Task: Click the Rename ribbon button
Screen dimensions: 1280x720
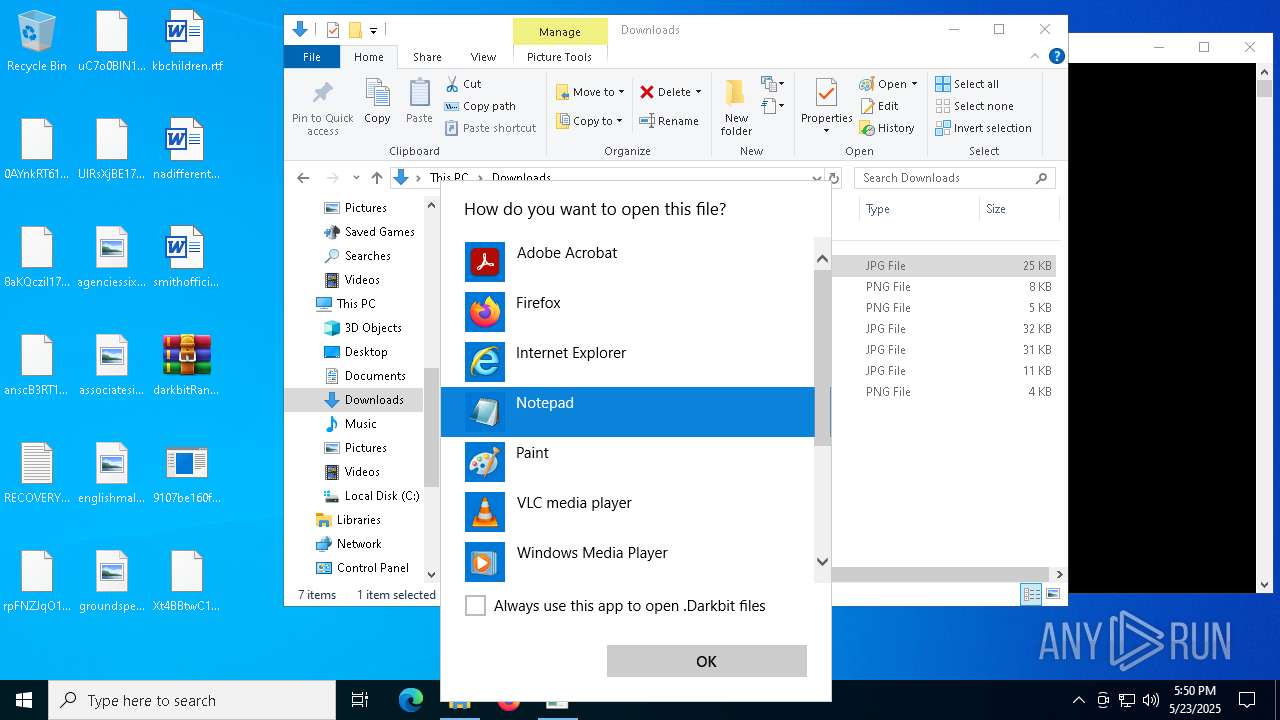Action: point(669,121)
